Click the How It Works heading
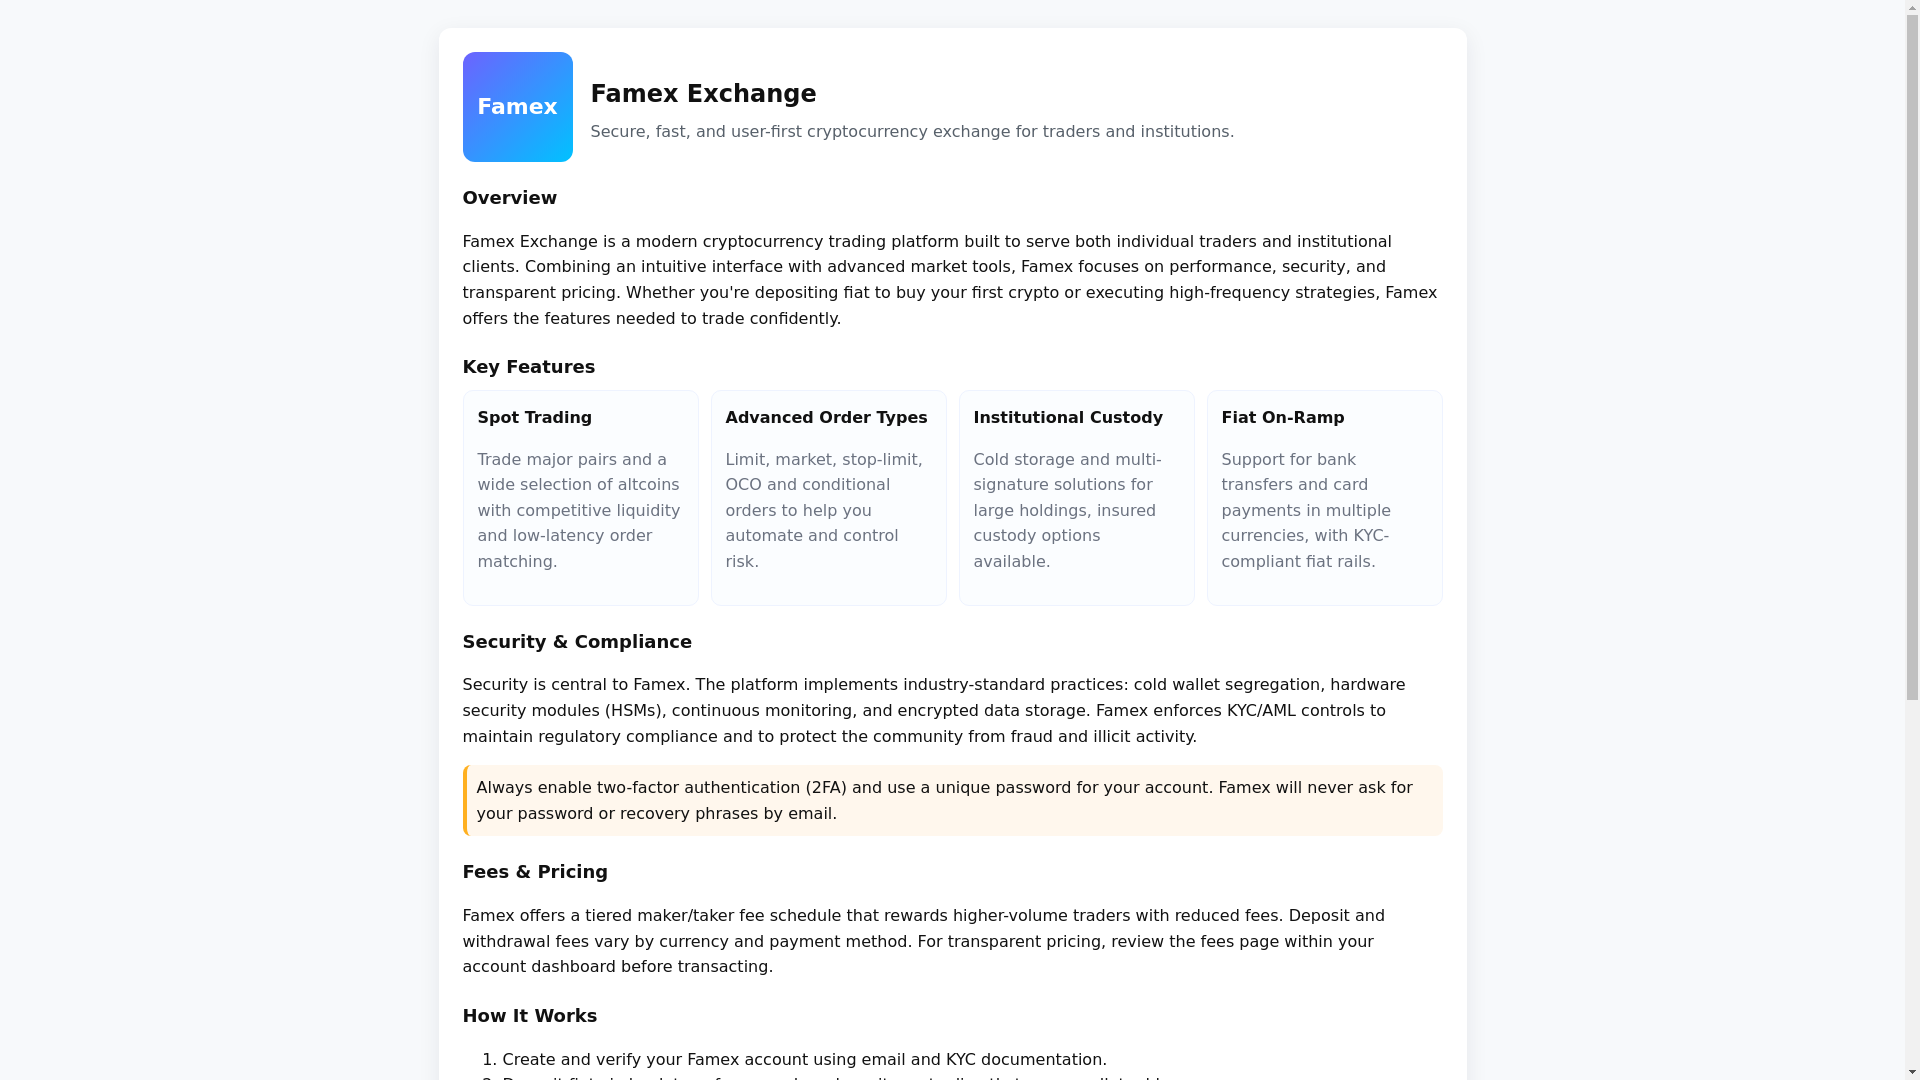 pyautogui.click(x=529, y=1016)
